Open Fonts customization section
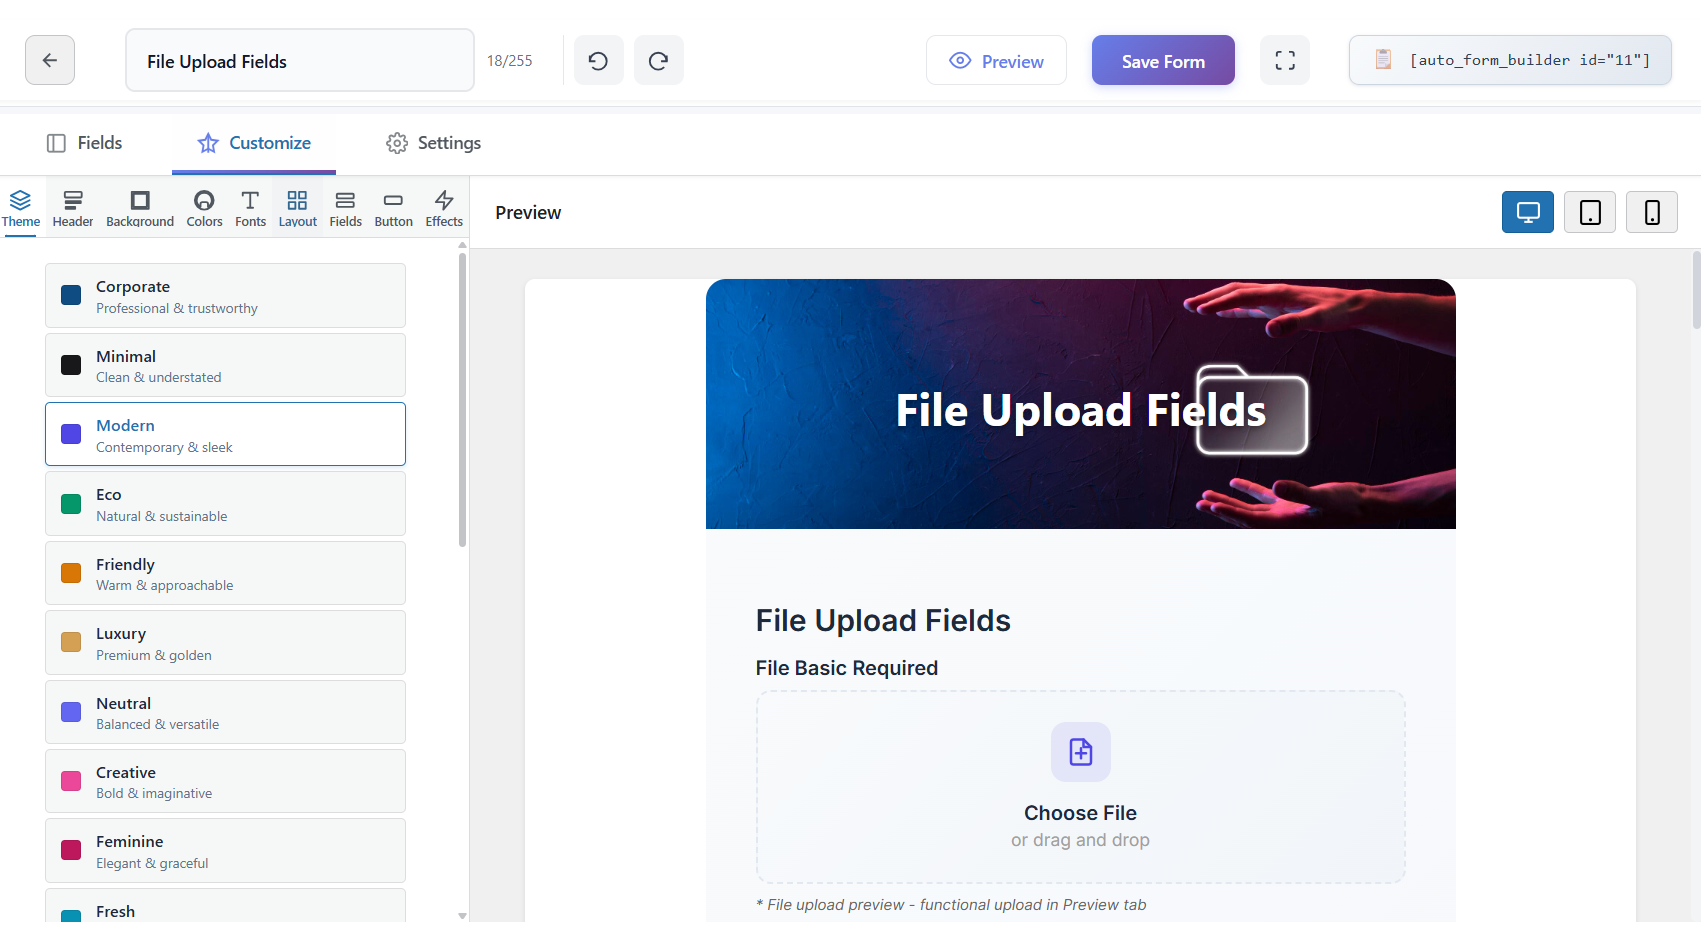The image size is (1705, 935). click(250, 209)
